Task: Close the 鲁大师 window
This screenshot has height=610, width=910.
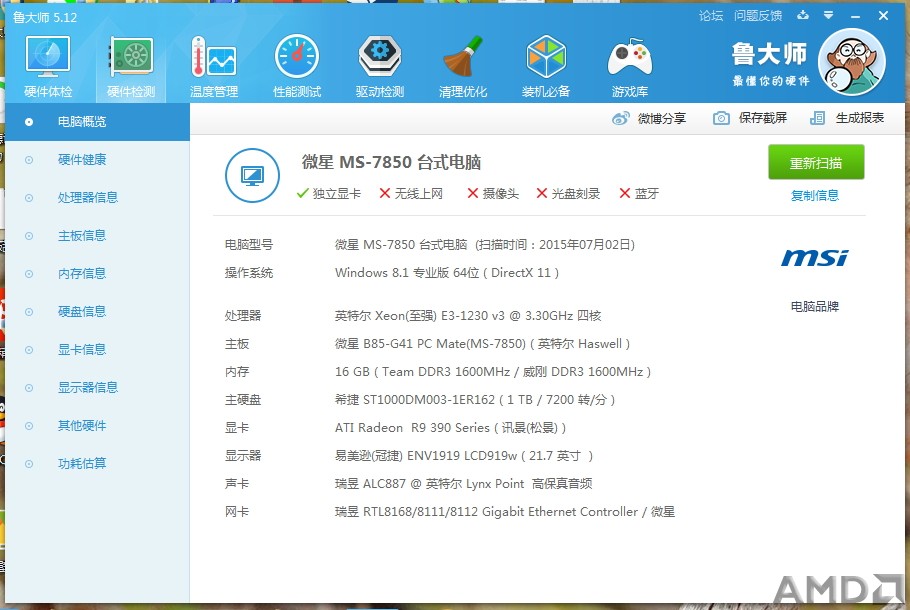Action: tap(883, 16)
